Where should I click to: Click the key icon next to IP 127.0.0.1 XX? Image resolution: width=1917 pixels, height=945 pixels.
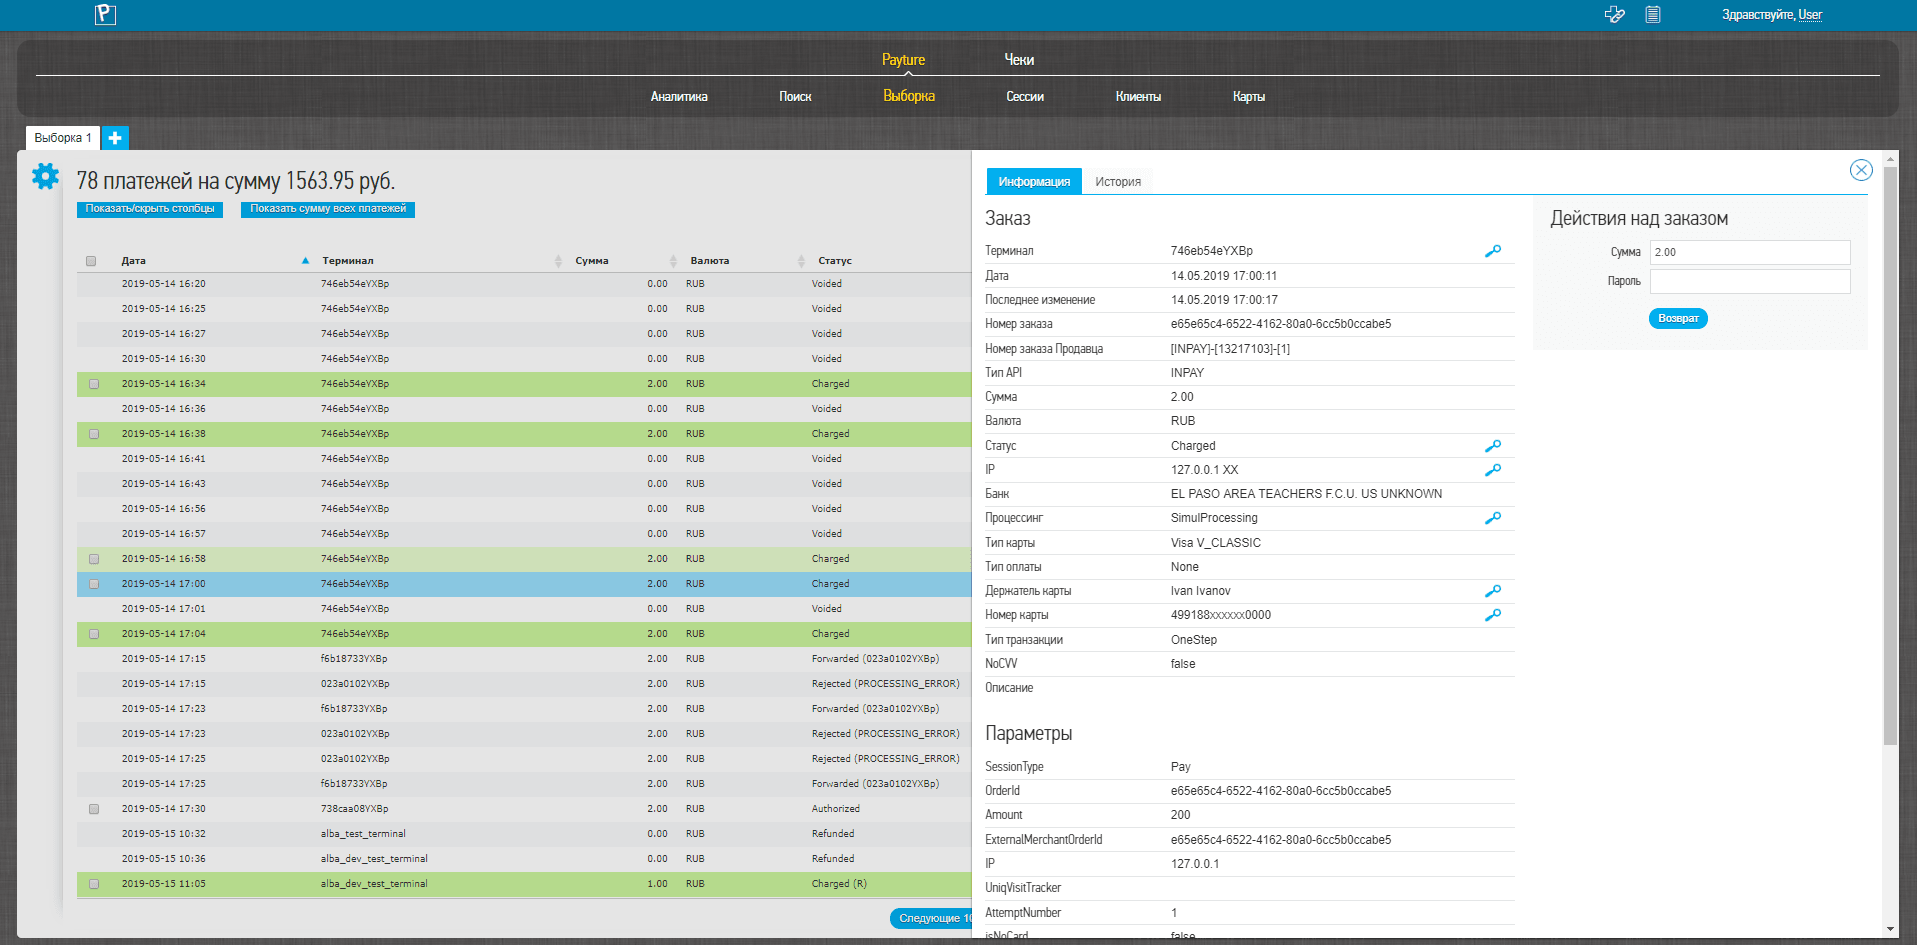click(1493, 470)
